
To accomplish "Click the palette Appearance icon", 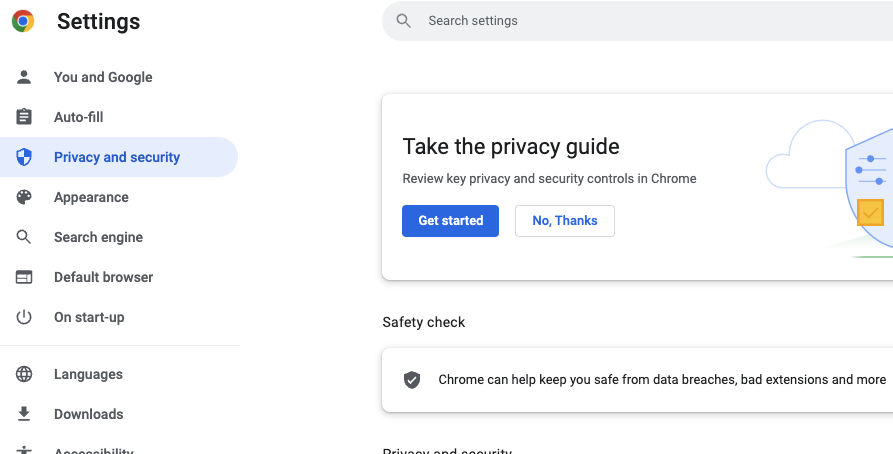I will click(x=24, y=197).
